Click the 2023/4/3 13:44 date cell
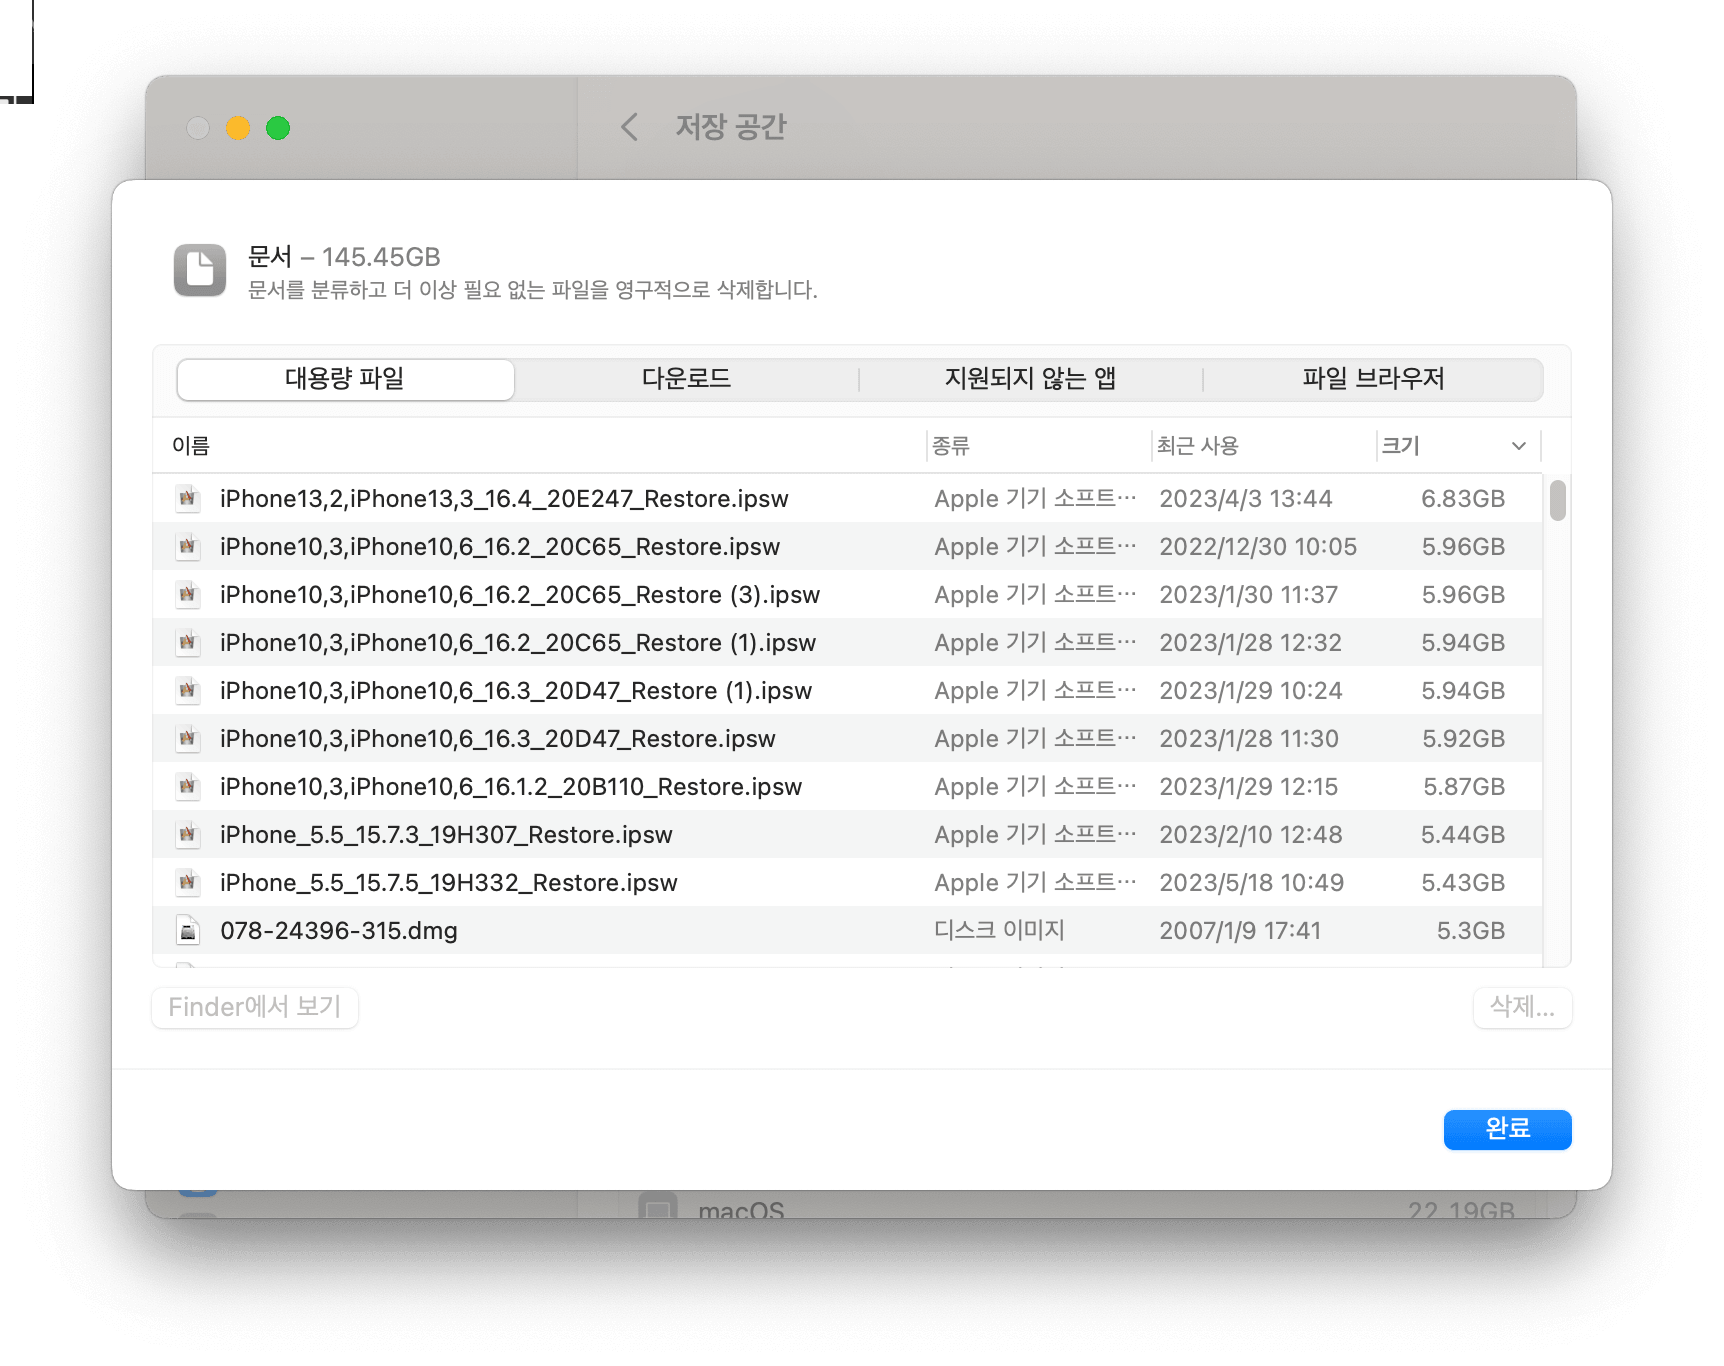The image size is (1724, 1366). pyautogui.click(x=1245, y=498)
